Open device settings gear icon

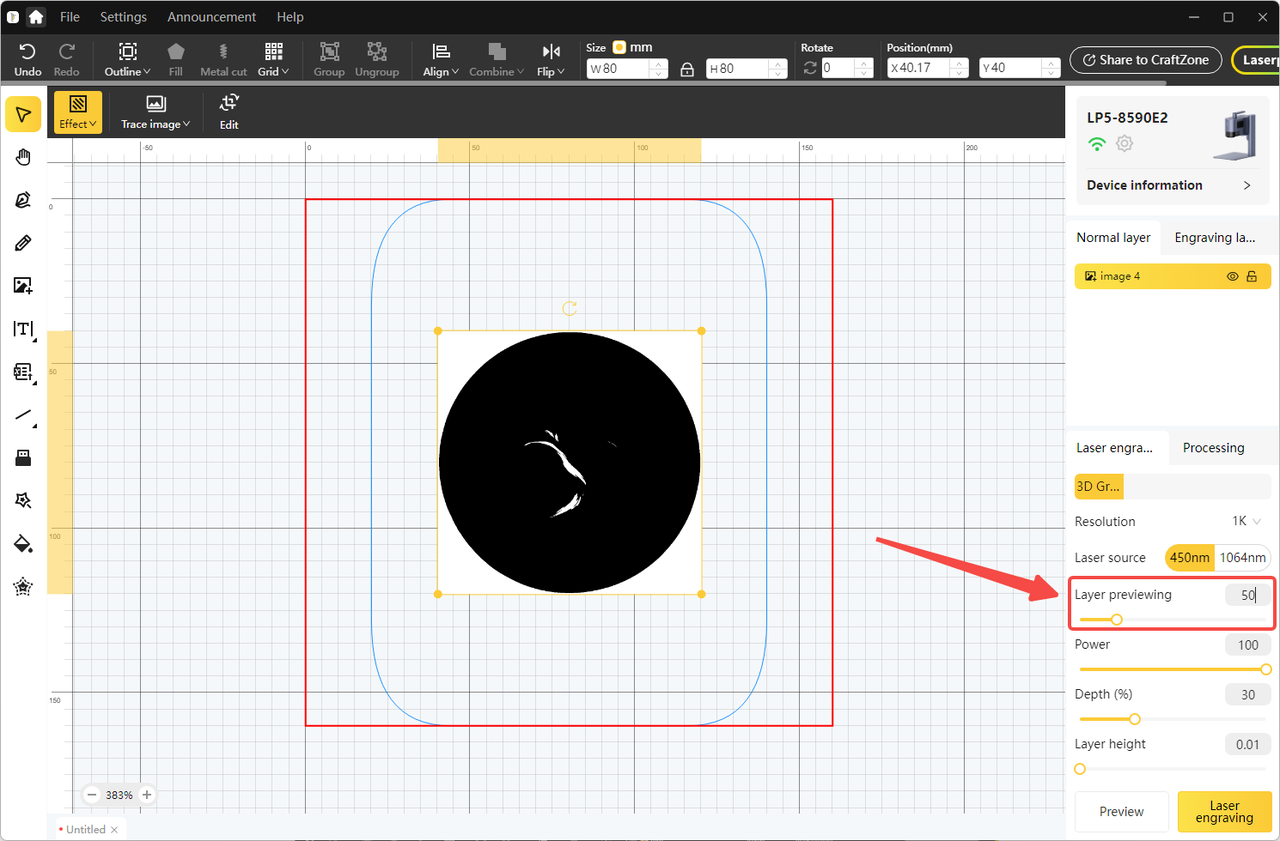pos(1125,144)
